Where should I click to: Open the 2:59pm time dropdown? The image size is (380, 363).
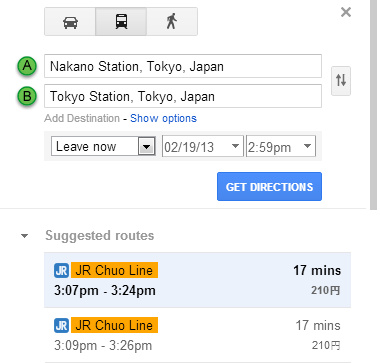click(x=281, y=146)
